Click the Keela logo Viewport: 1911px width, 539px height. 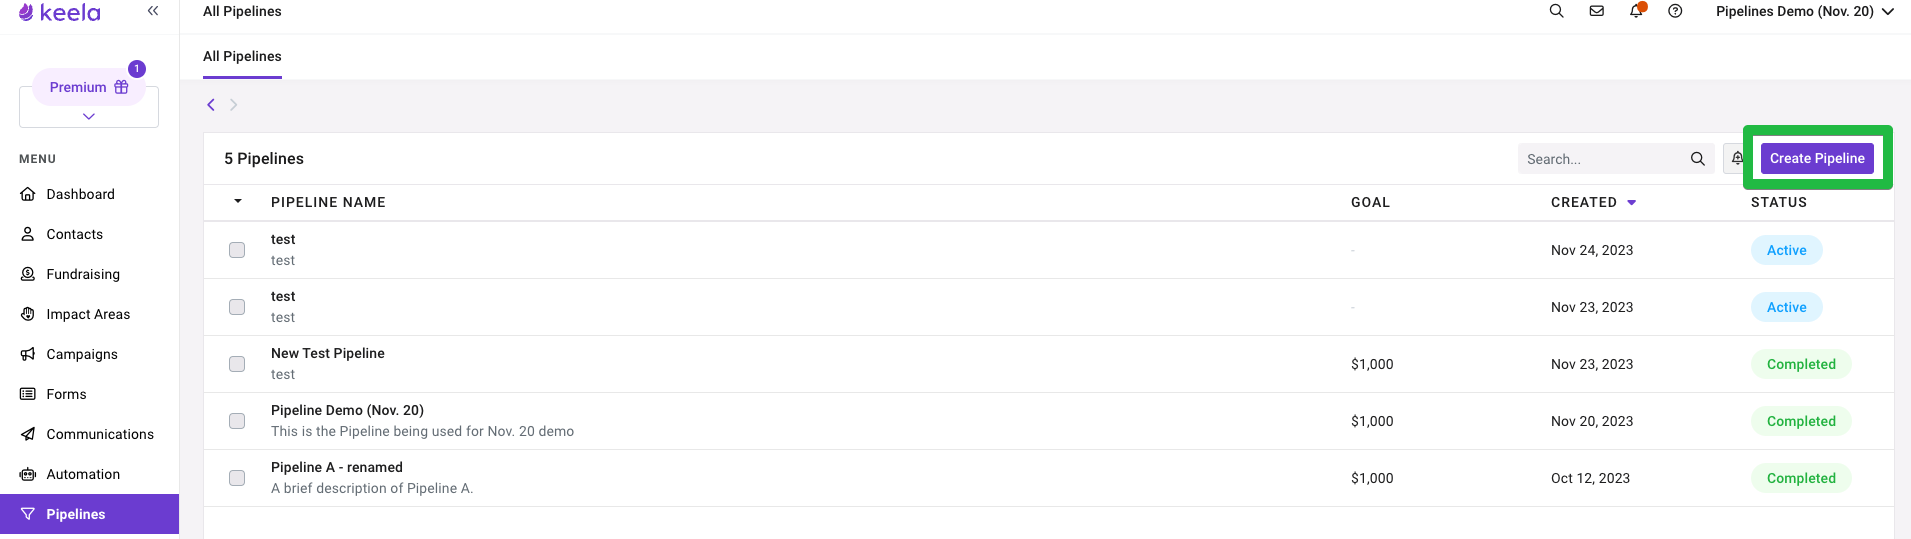pyautogui.click(x=60, y=12)
